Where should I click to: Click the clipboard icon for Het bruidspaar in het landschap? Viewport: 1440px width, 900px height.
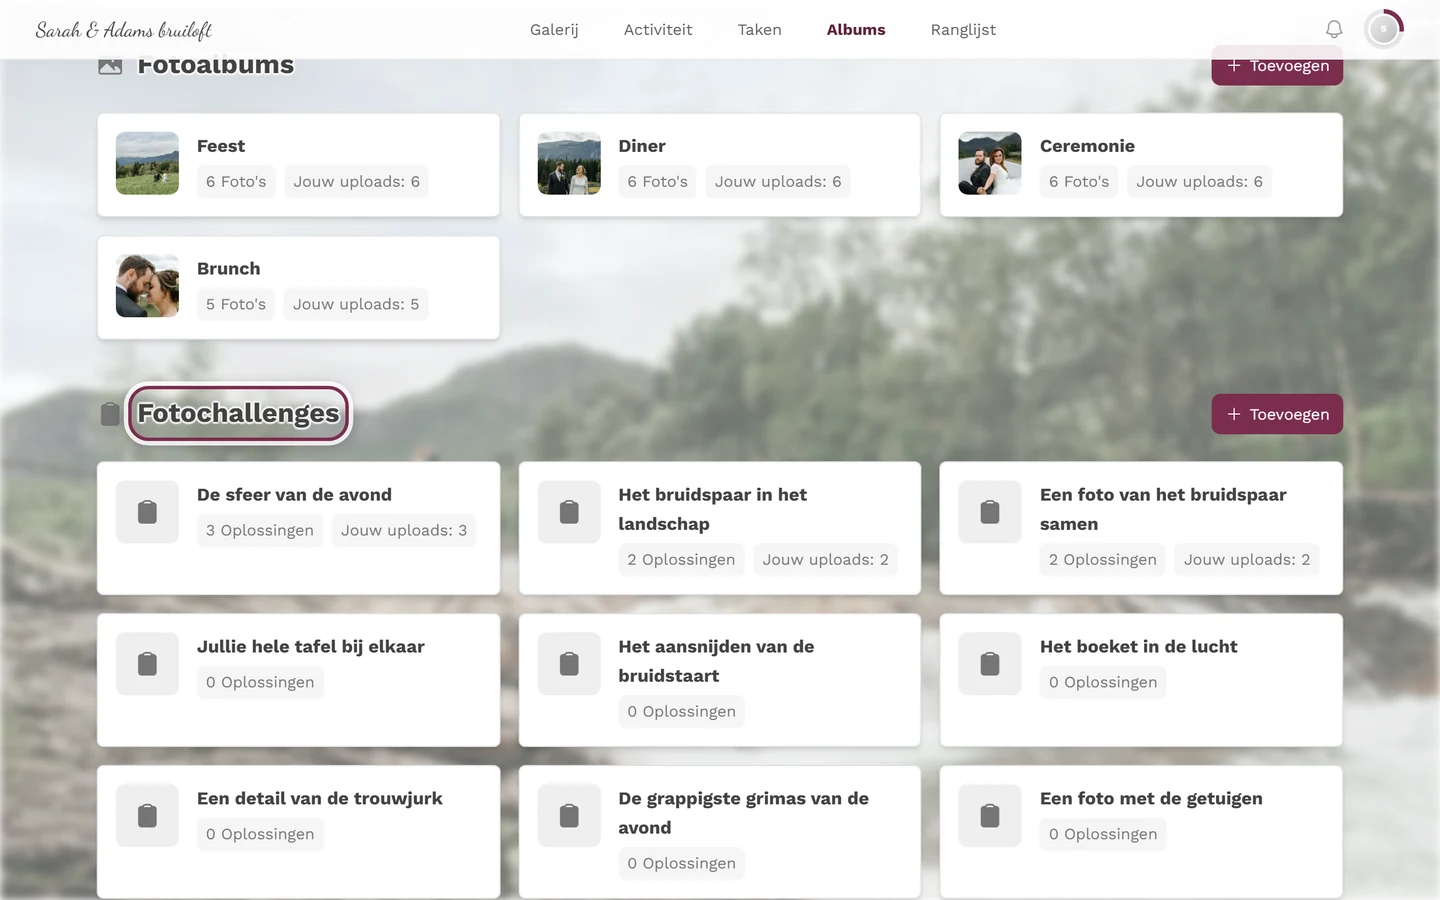(569, 512)
